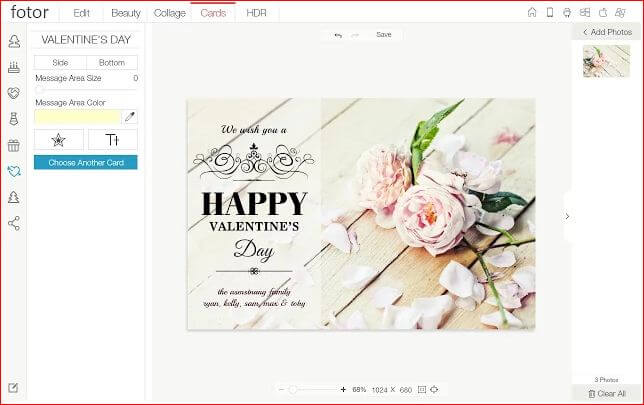Click the Android icon
The width and height of the screenshot is (644, 405).
point(567,12)
